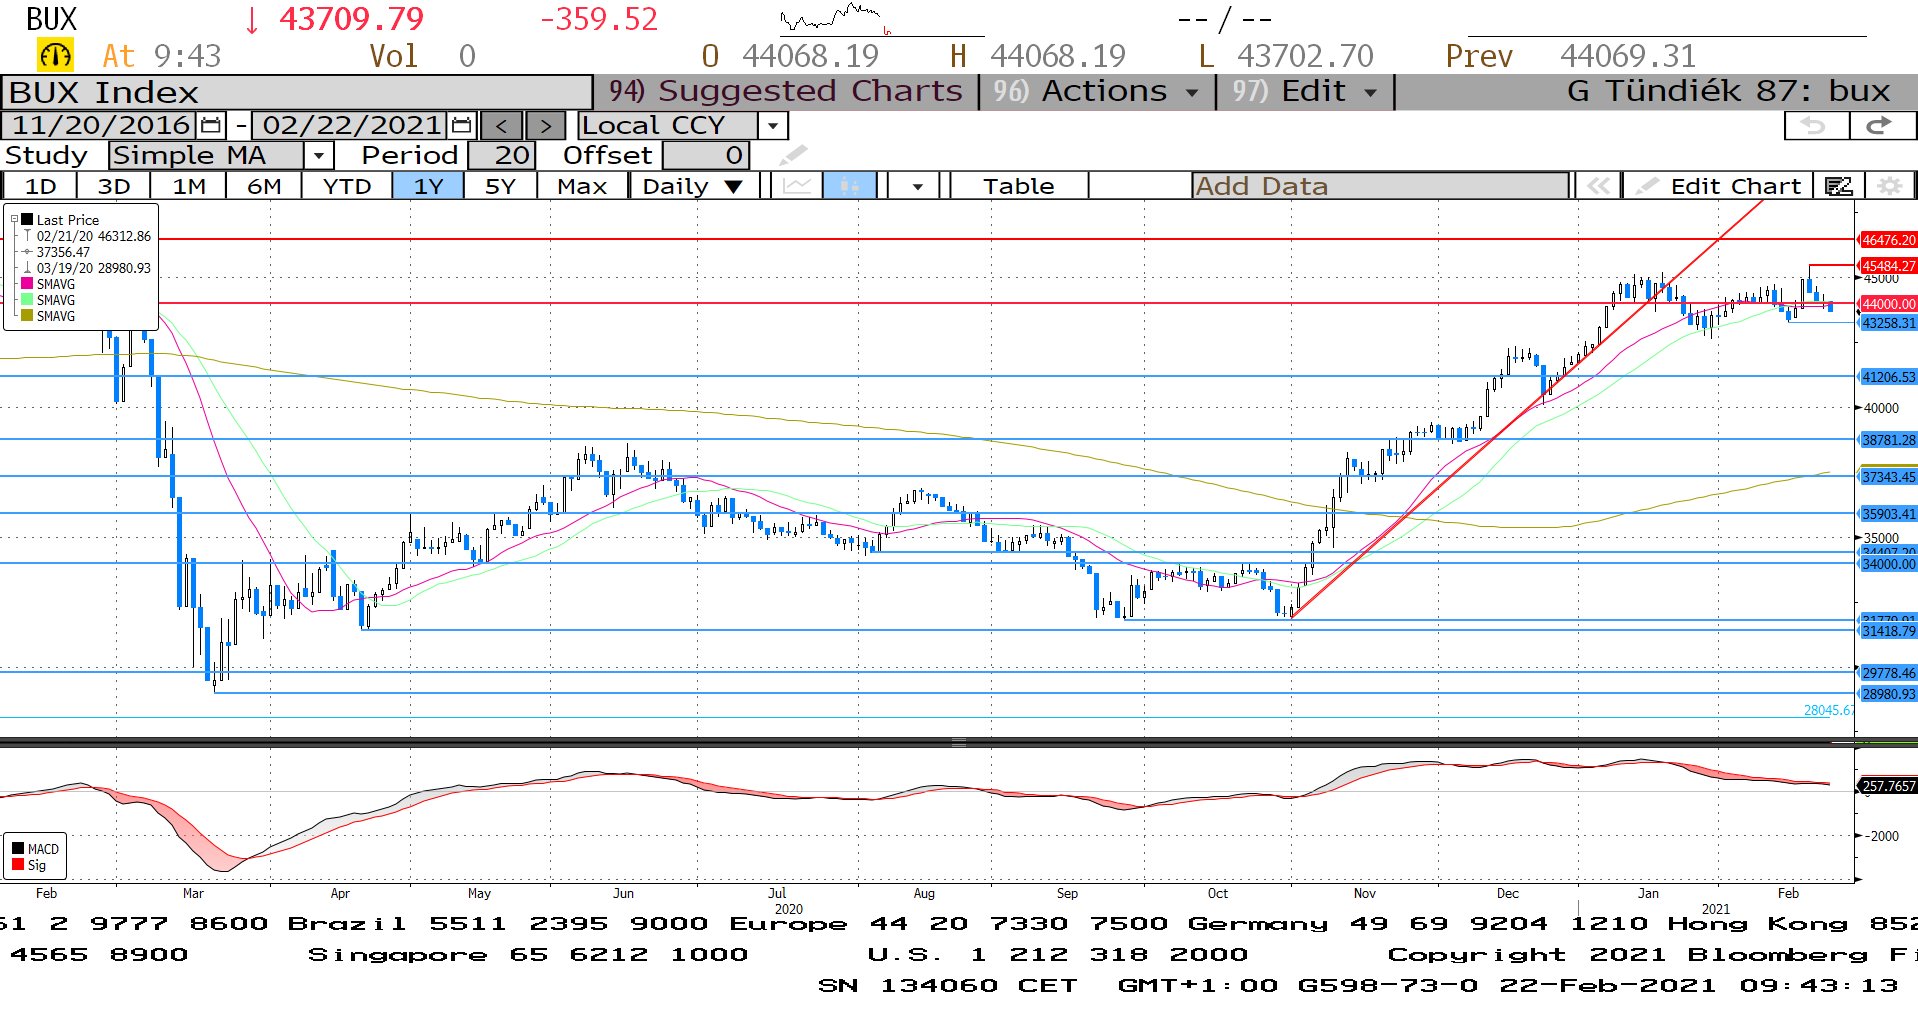
Task: Click the 02/21/20 46312.86 high legend entry
Action: pos(94,236)
